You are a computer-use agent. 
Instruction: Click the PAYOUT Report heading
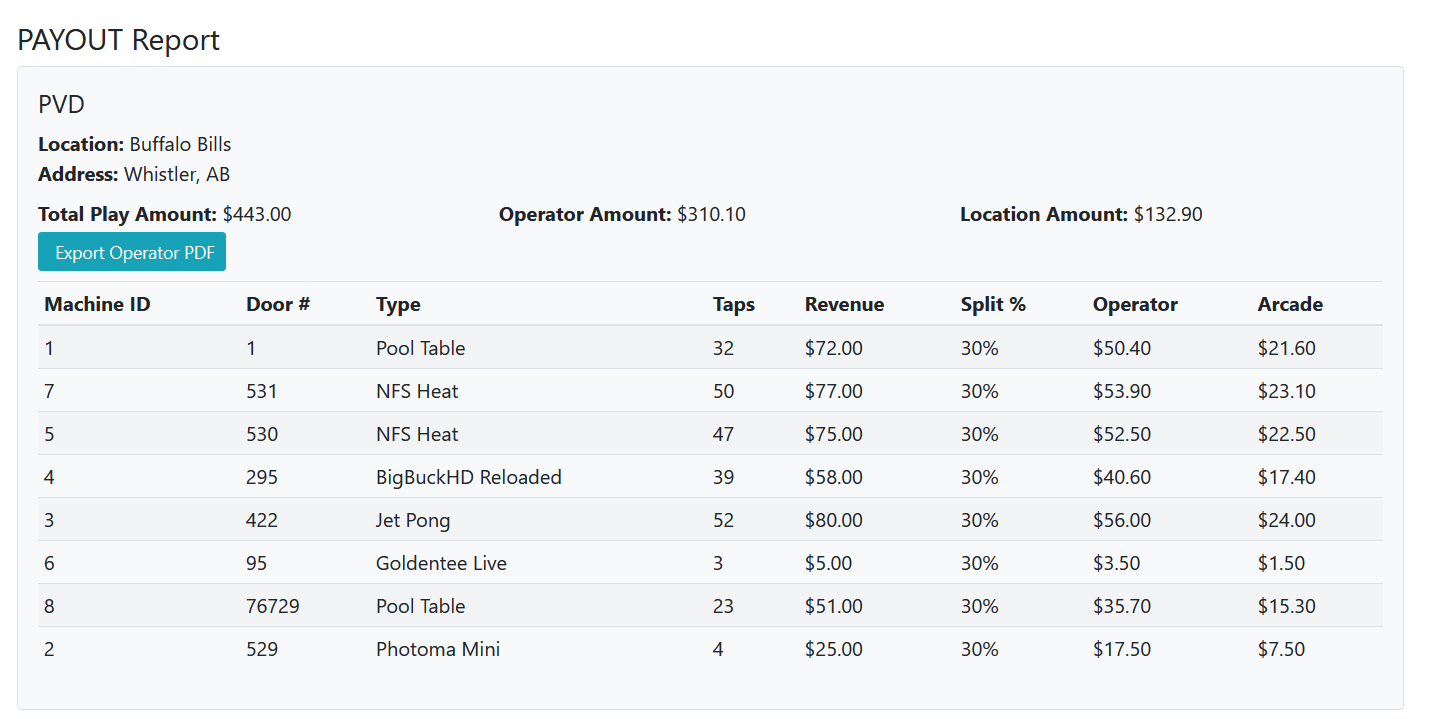click(x=118, y=40)
